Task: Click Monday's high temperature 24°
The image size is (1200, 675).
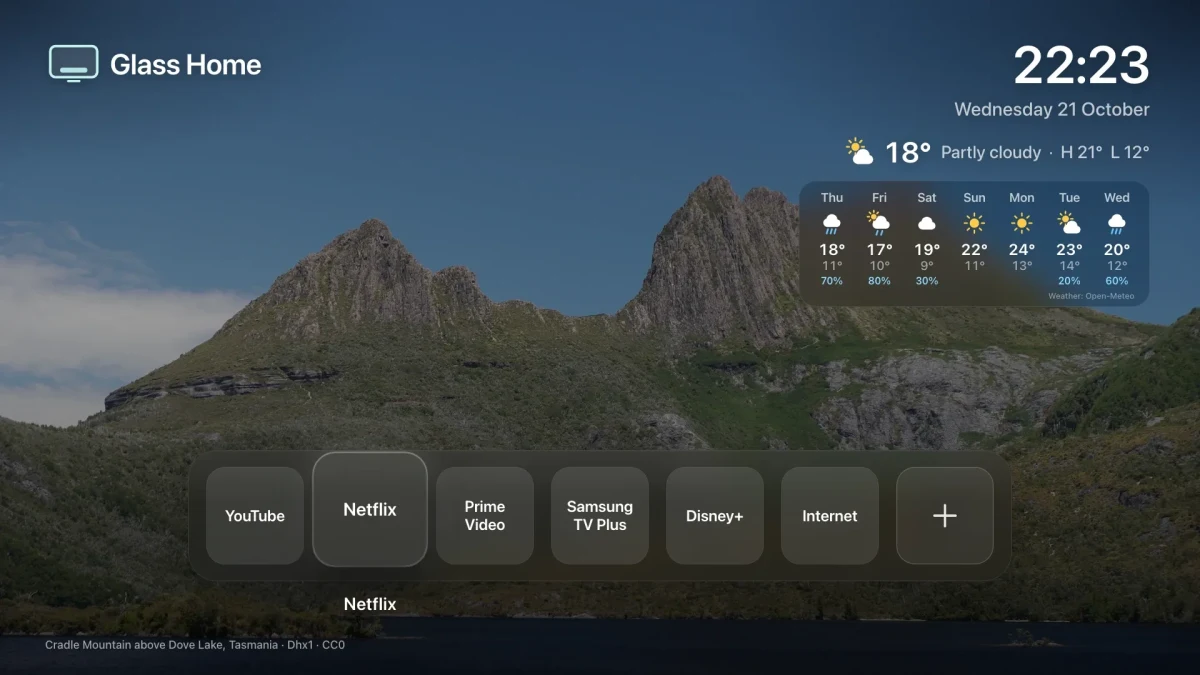Action: click(1022, 250)
